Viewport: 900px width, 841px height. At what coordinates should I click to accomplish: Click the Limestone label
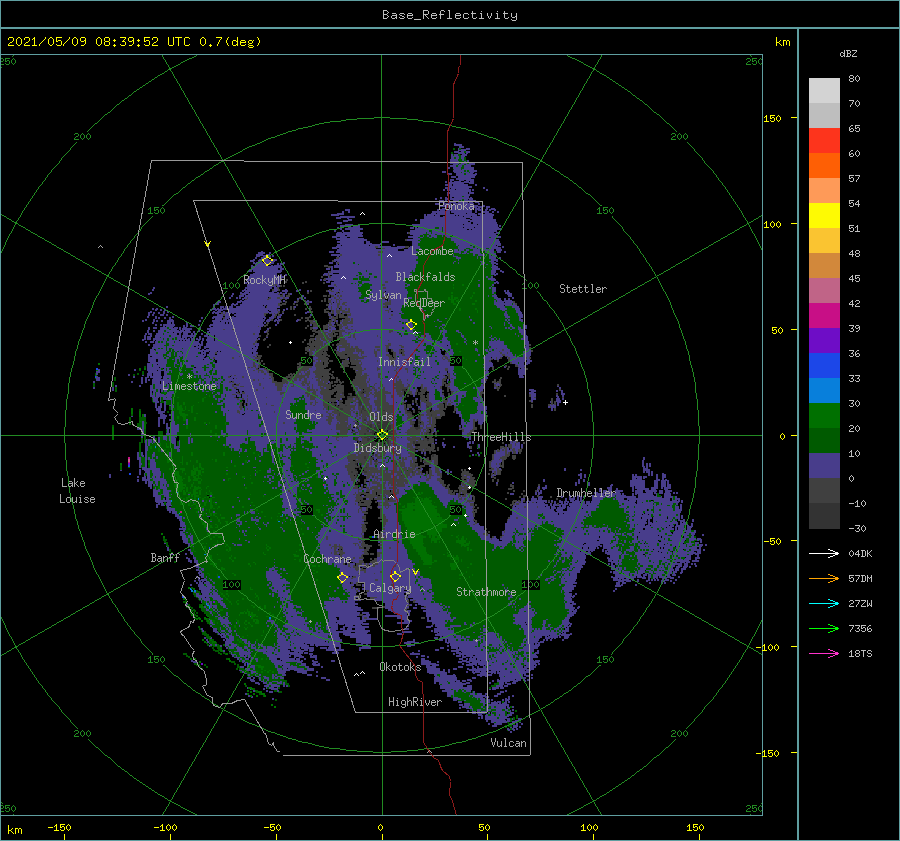click(x=189, y=386)
